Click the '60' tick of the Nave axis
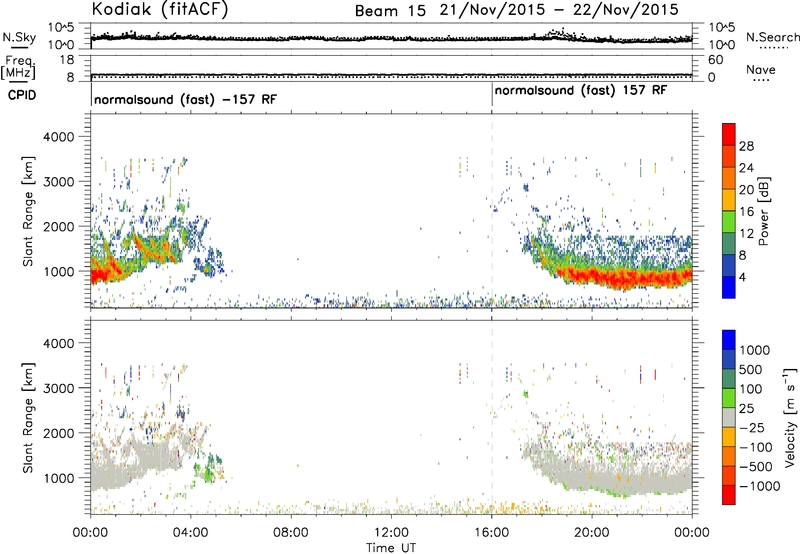This screenshot has height=554, width=800. 715,60
